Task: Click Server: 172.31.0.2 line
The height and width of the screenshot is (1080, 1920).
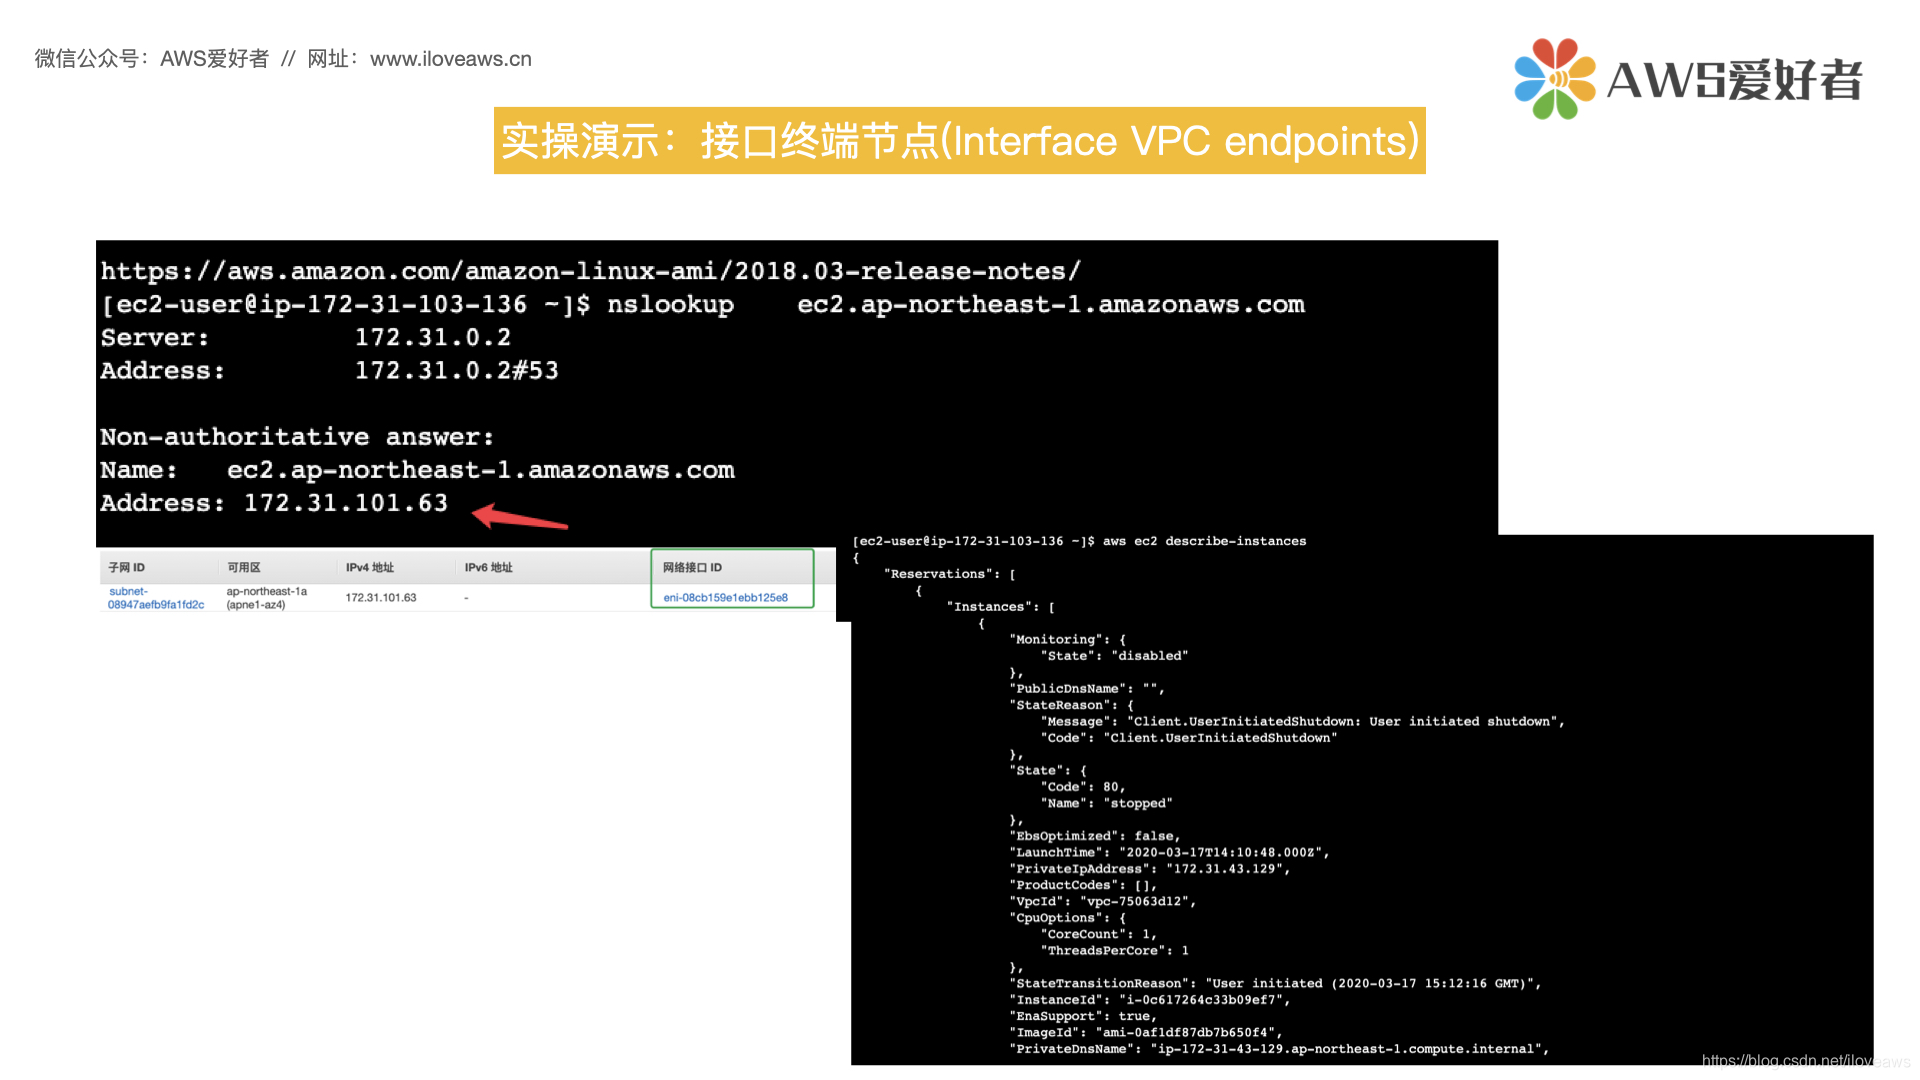Action: pos(306,337)
